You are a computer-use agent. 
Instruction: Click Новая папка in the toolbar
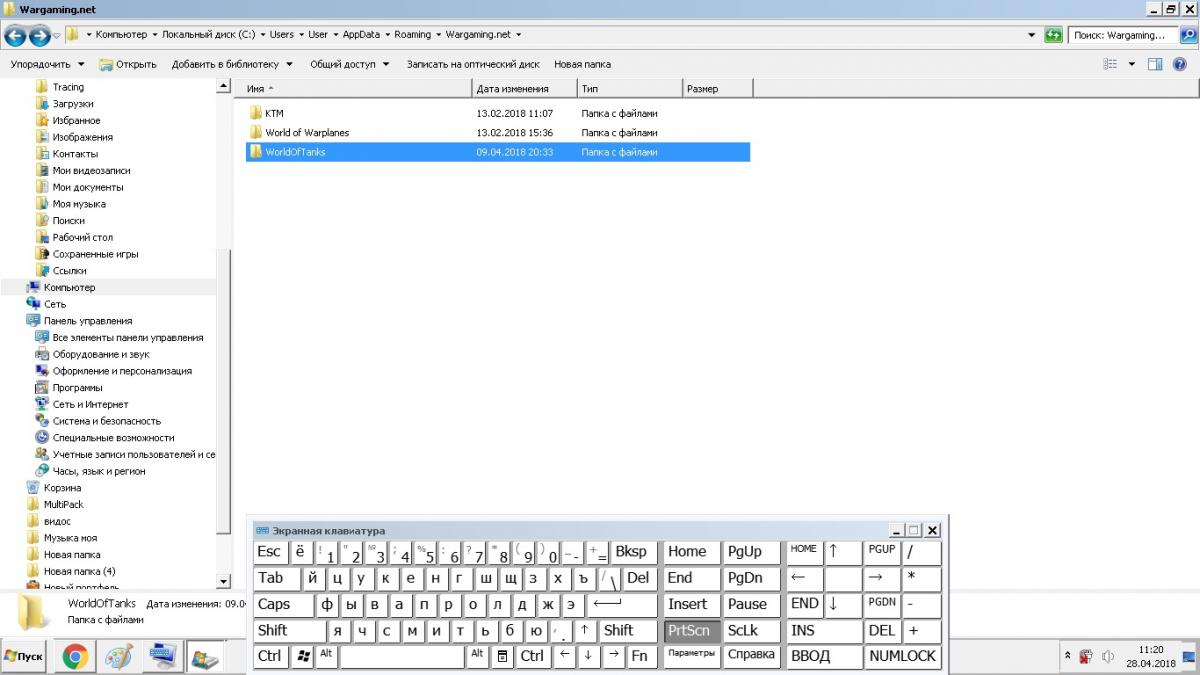(x=582, y=64)
